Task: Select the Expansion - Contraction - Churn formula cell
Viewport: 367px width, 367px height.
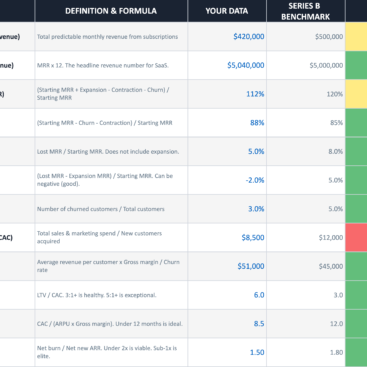Action: pos(111,94)
